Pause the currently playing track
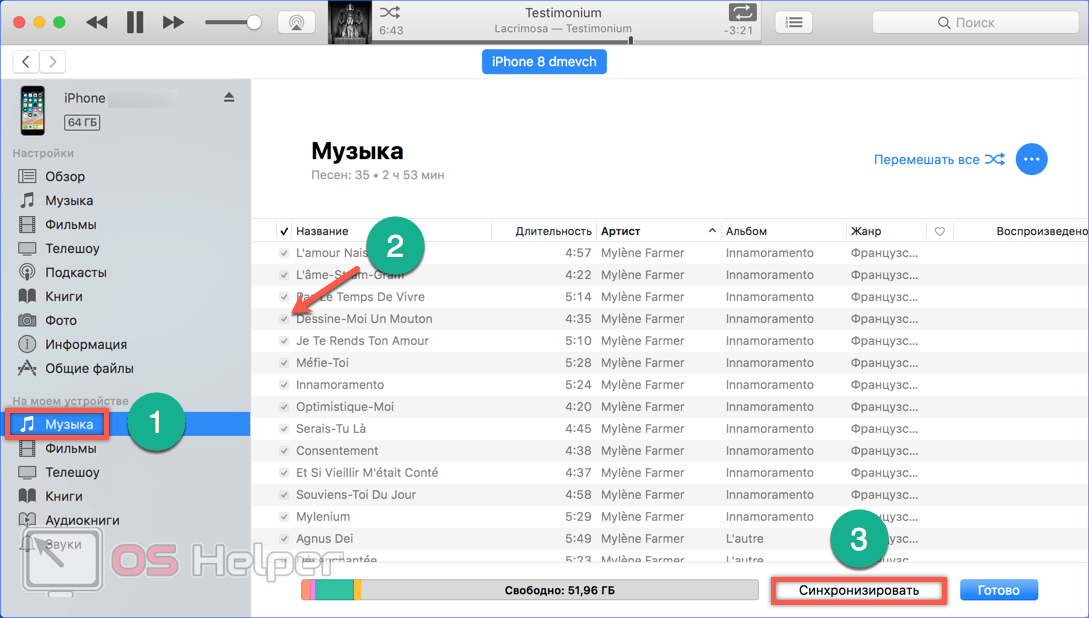Viewport: 1089px width, 618px height. (x=135, y=22)
